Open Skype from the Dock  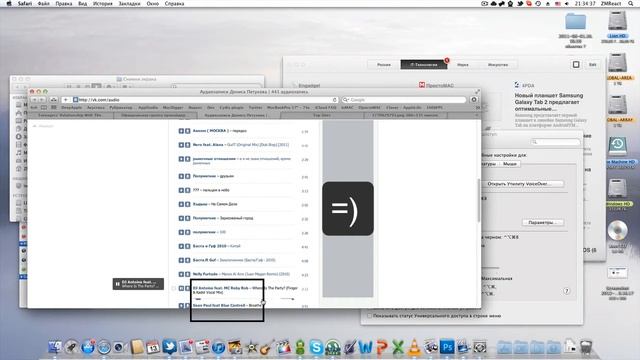pos(316,347)
